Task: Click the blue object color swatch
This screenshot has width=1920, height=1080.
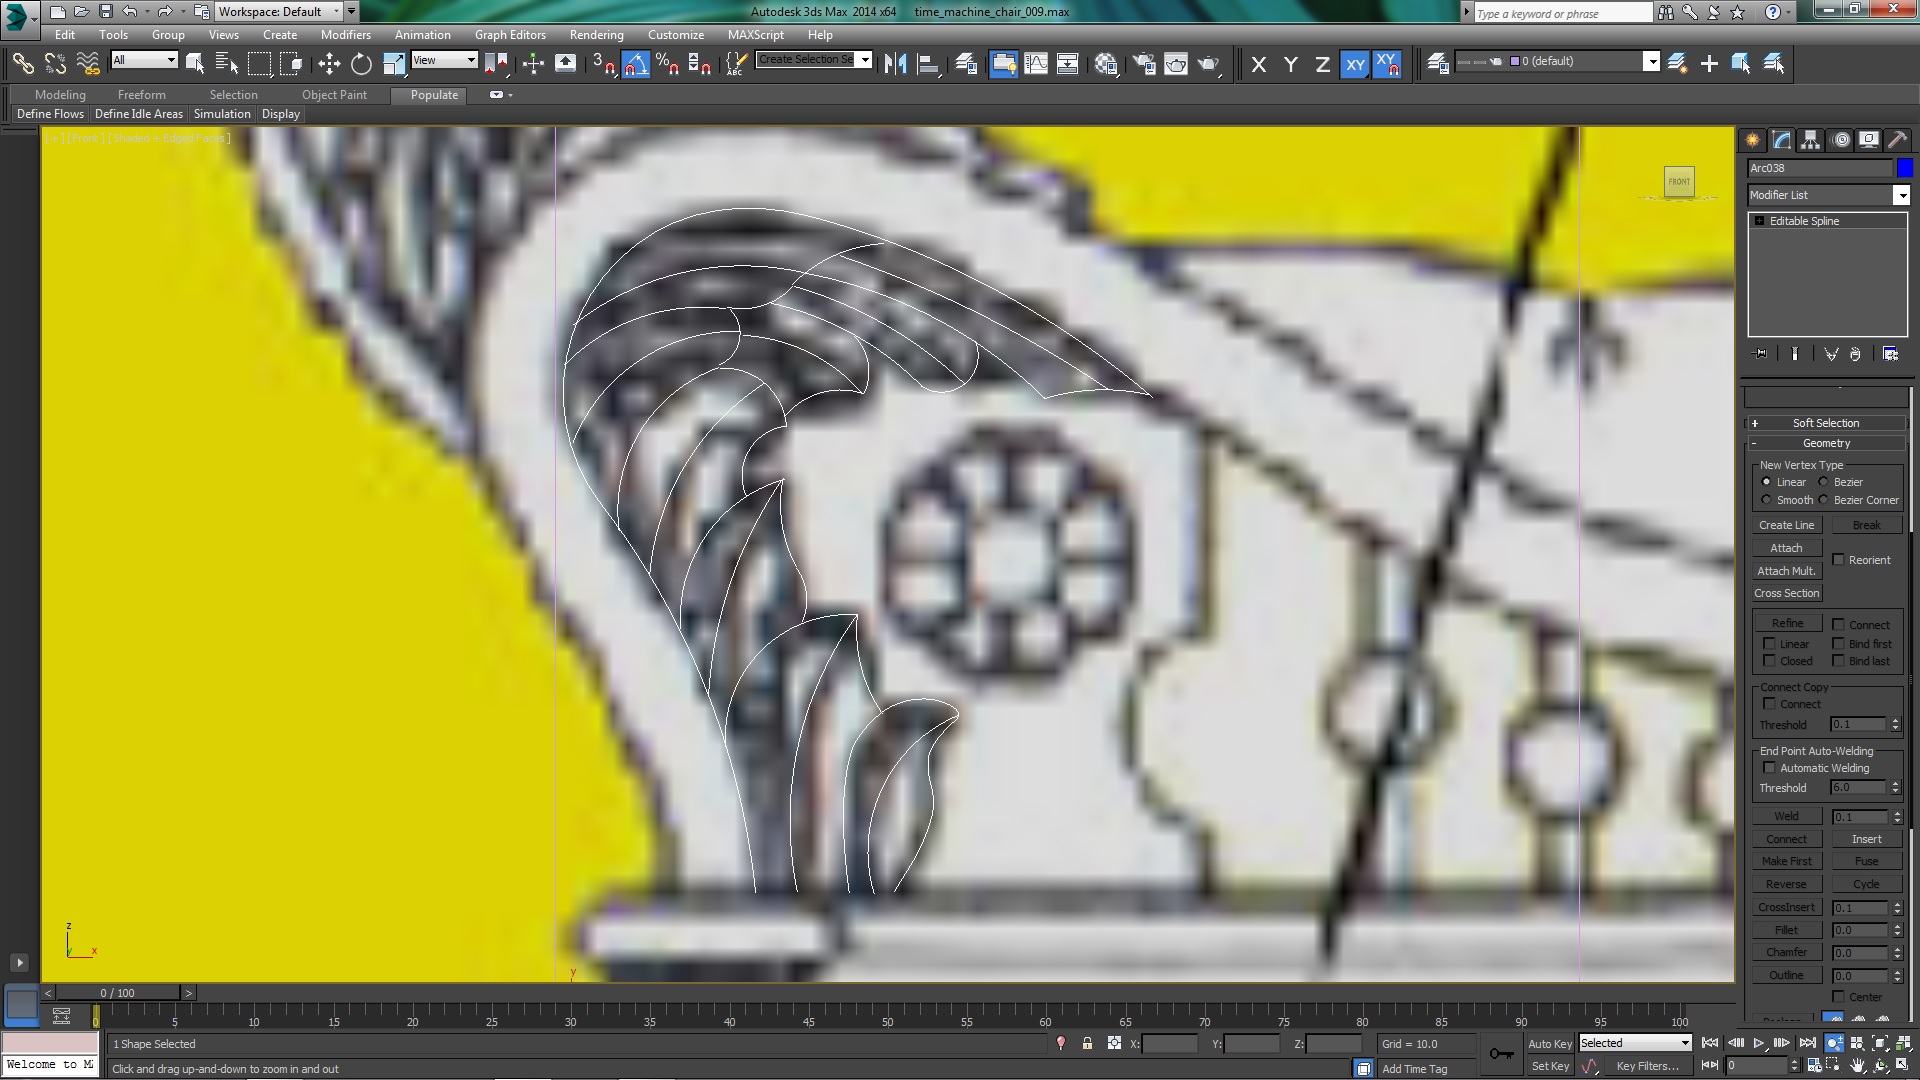Action: (1904, 168)
